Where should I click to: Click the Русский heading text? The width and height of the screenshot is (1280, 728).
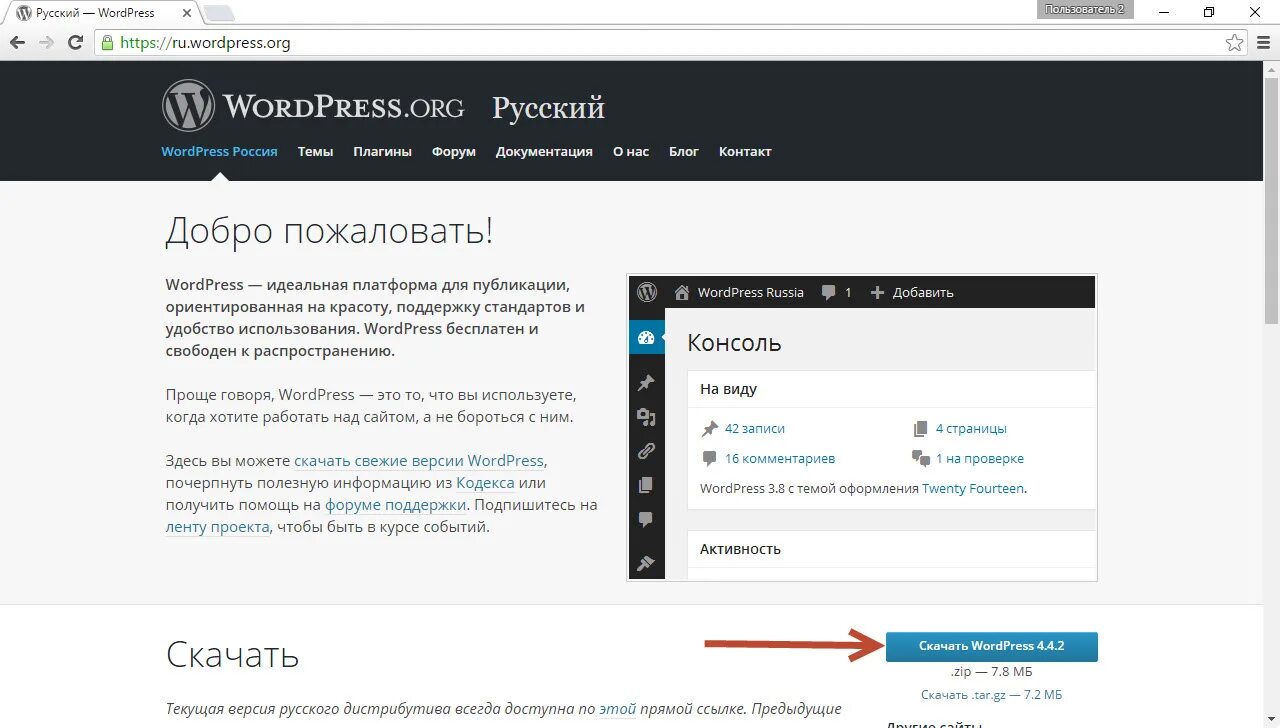[x=548, y=108]
